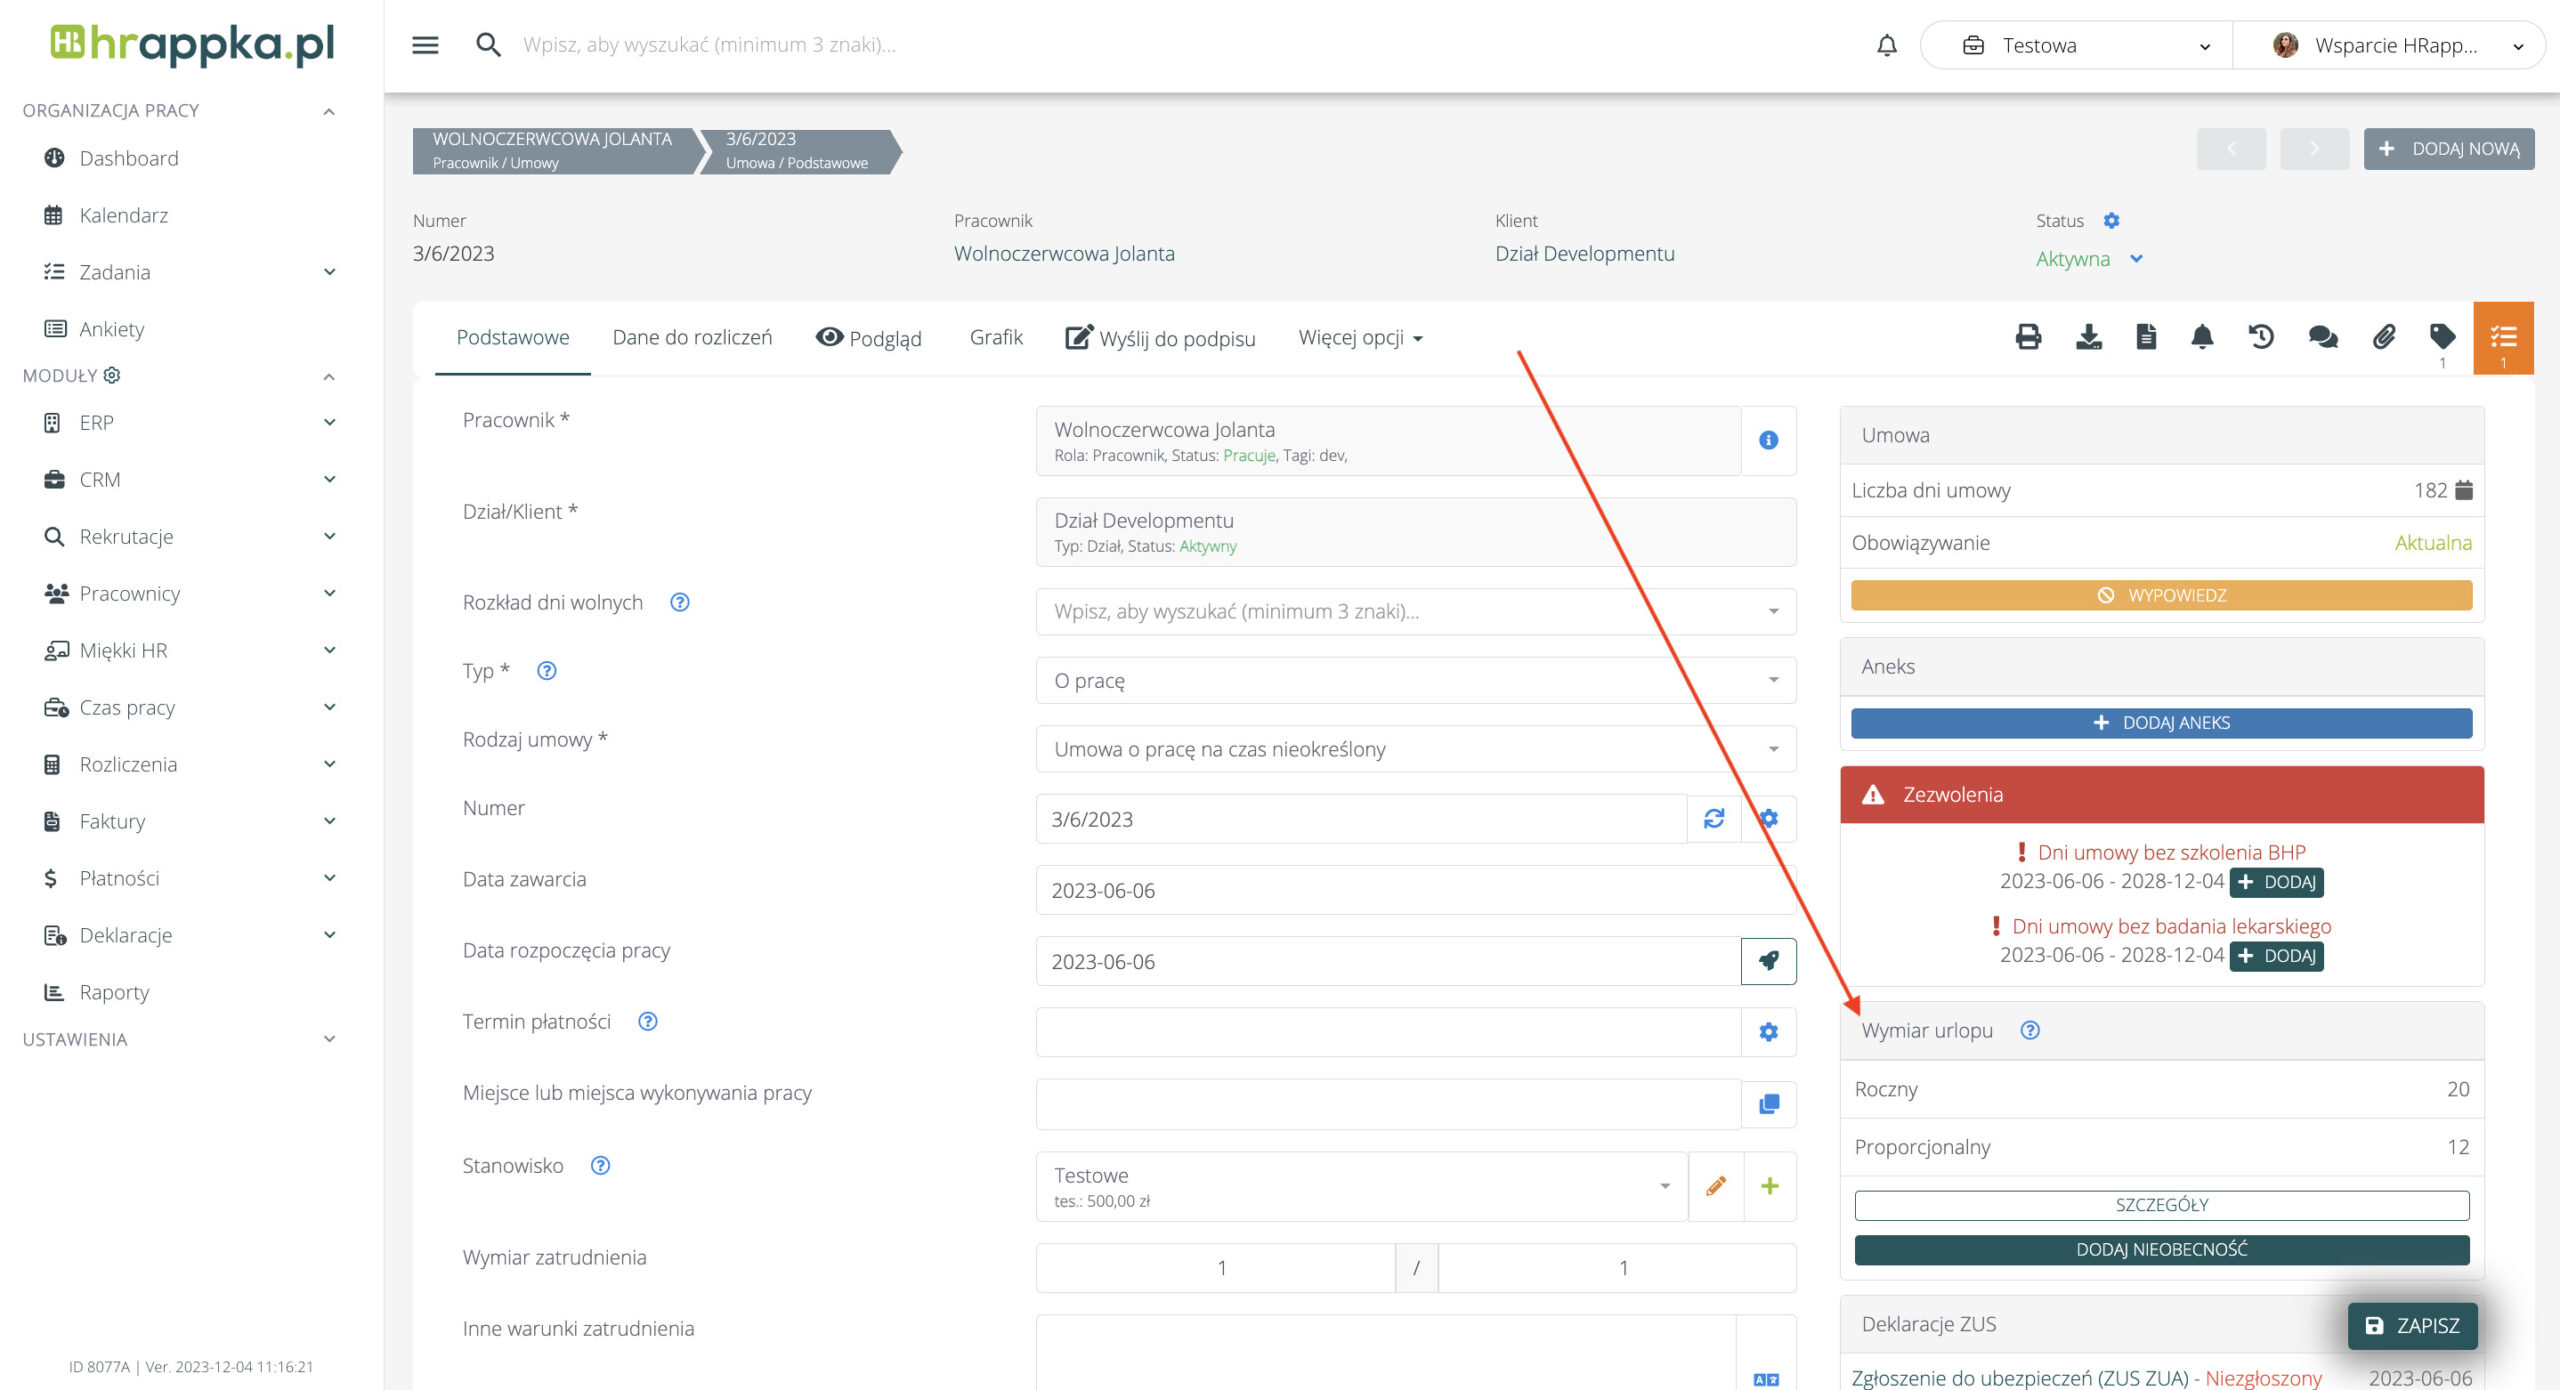Click the print icon in contract toolbar
The height and width of the screenshot is (1390, 2560).
tap(2028, 337)
